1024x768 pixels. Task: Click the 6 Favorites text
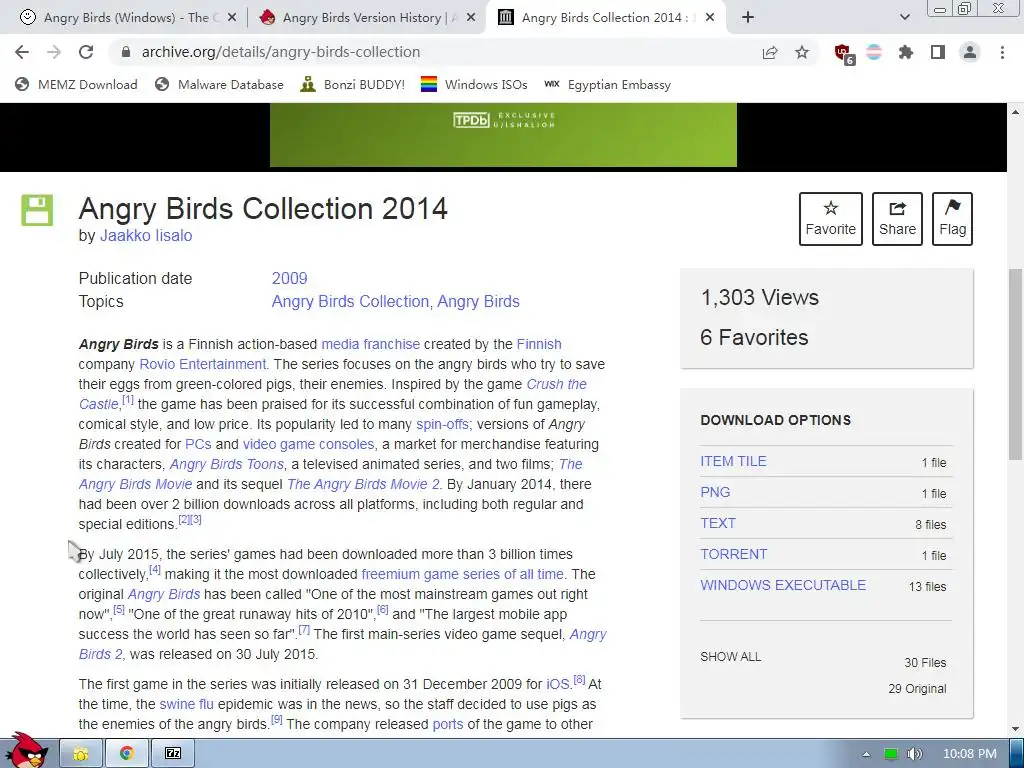click(x=754, y=338)
